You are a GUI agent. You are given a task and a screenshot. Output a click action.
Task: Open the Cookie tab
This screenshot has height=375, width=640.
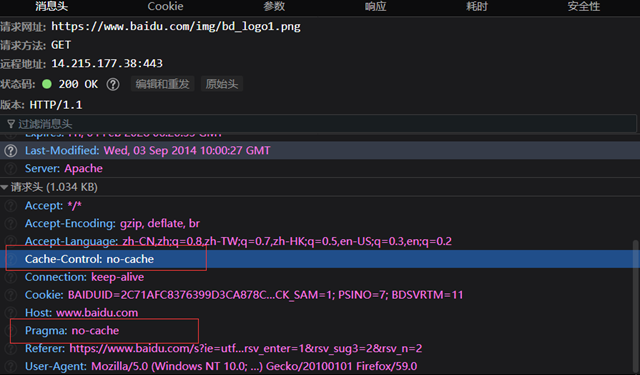(165, 7)
